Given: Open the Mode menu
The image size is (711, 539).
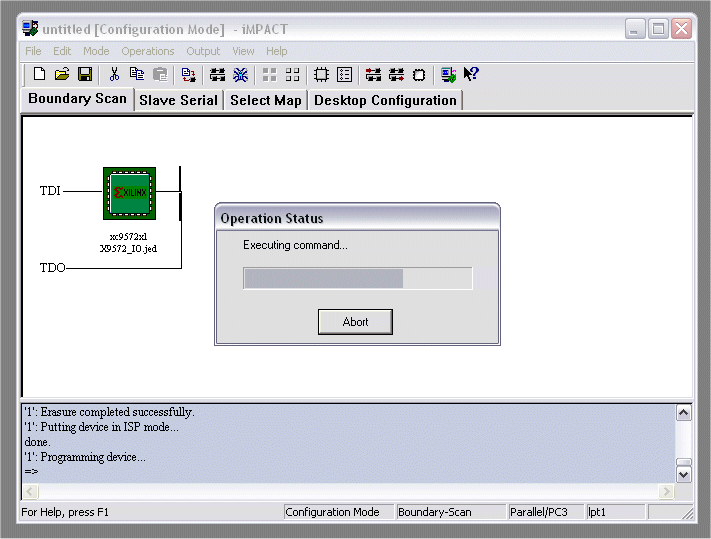Looking at the screenshot, I should pyautogui.click(x=96, y=51).
